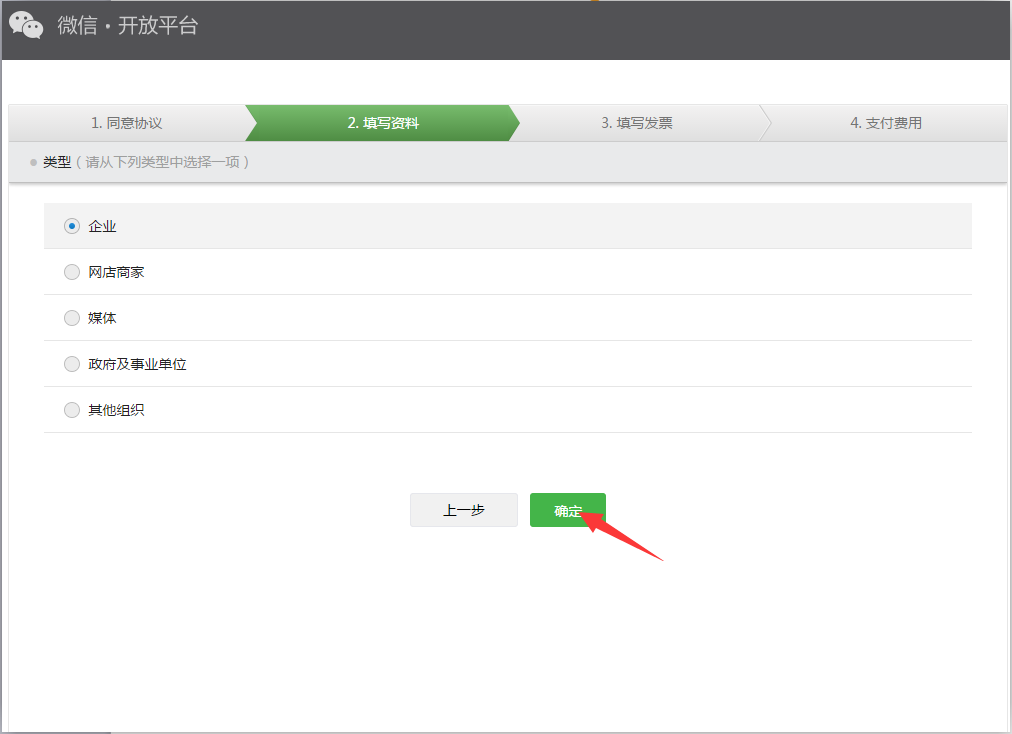Click the WeChat logo icon in header
The width and height of the screenshot is (1012, 734).
point(26,25)
